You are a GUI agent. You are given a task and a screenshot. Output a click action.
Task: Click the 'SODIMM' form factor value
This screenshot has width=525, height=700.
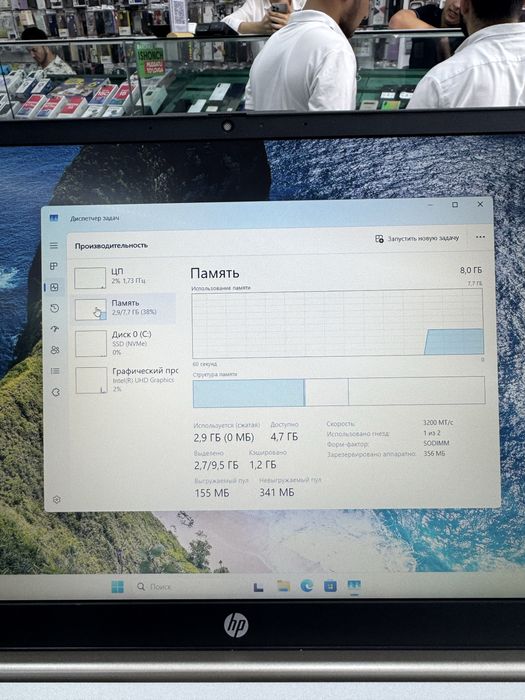[x=437, y=443]
